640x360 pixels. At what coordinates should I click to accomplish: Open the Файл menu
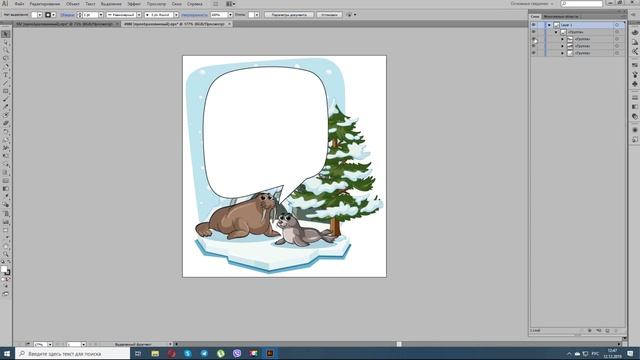click(19, 4)
